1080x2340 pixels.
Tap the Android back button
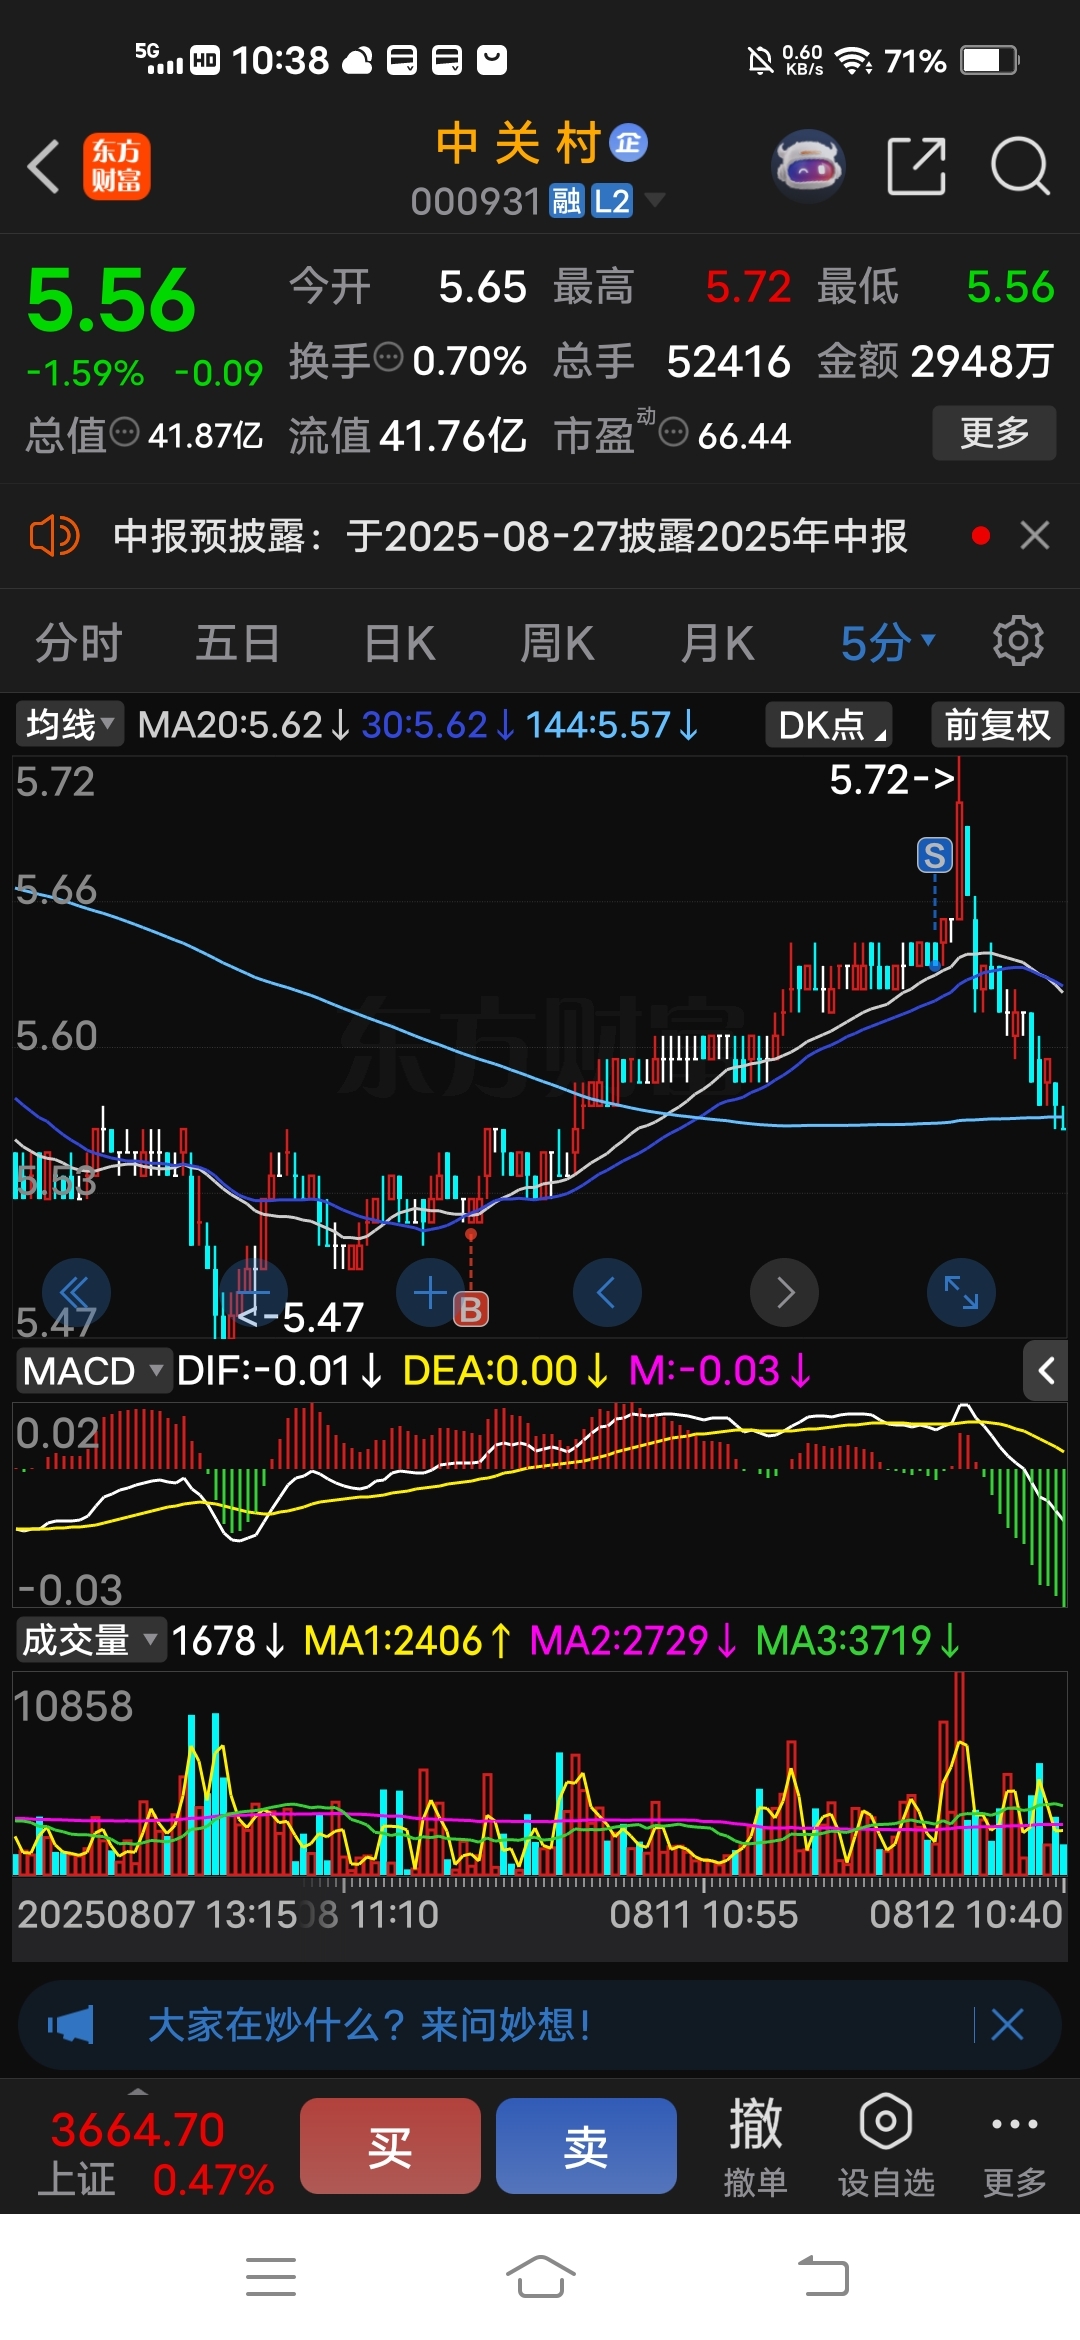point(823,2277)
